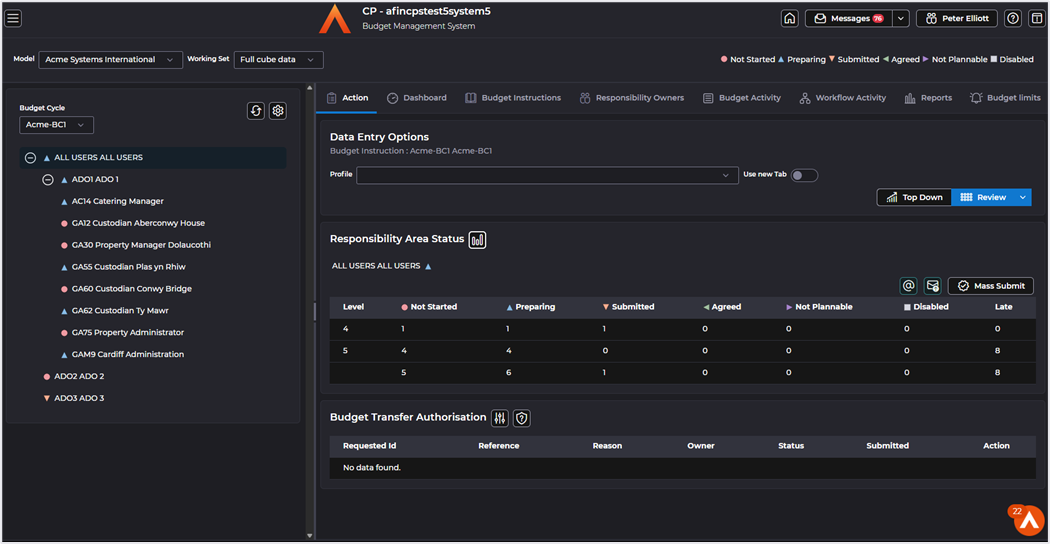Screen dimensions: 1050x544
Task: Expand the Profile combo box
Action: 547,175
